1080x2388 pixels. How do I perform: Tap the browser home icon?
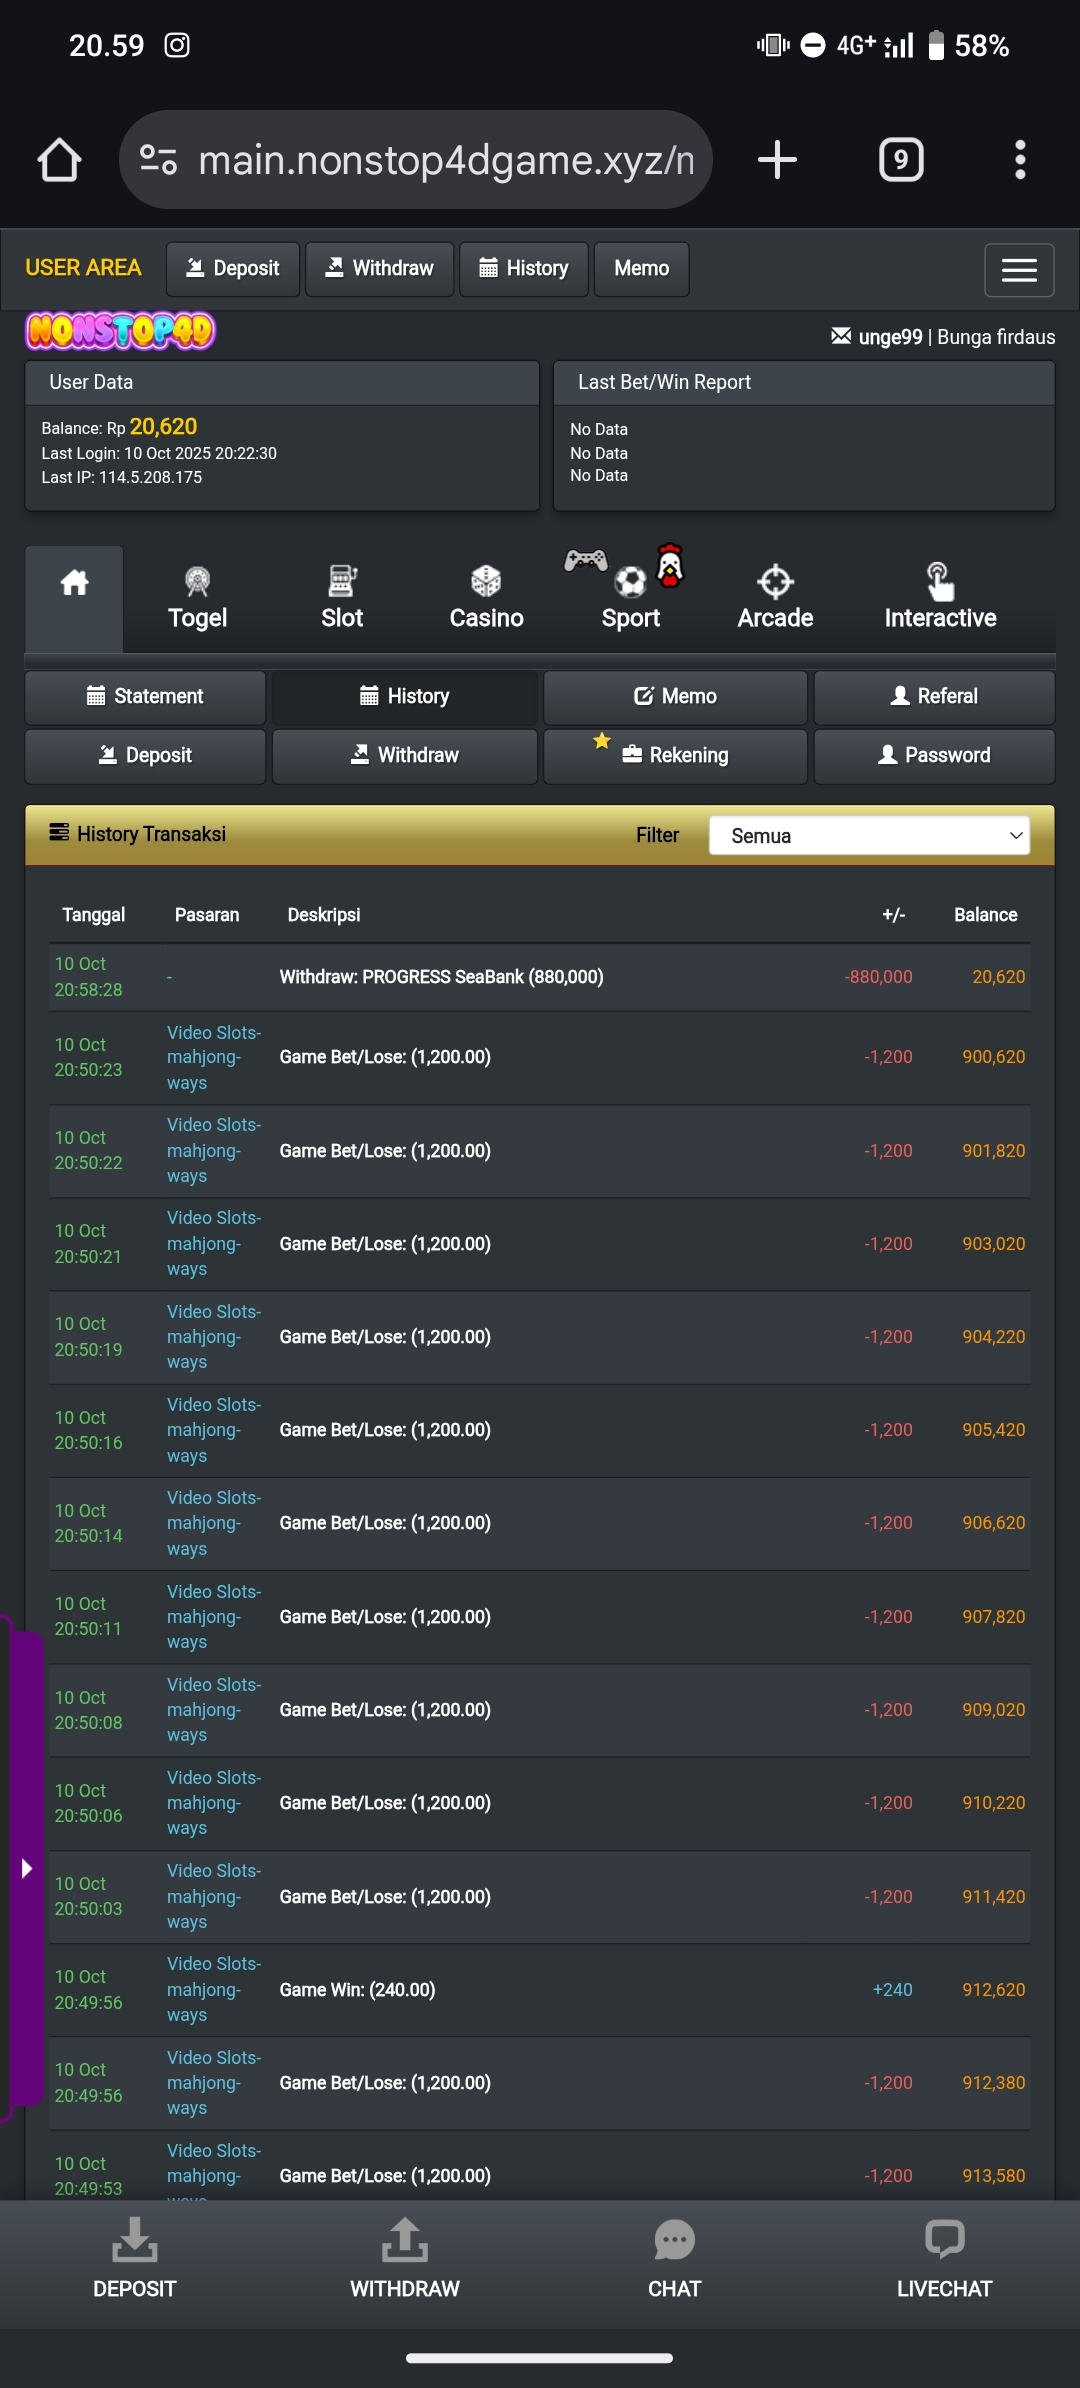click(59, 160)
